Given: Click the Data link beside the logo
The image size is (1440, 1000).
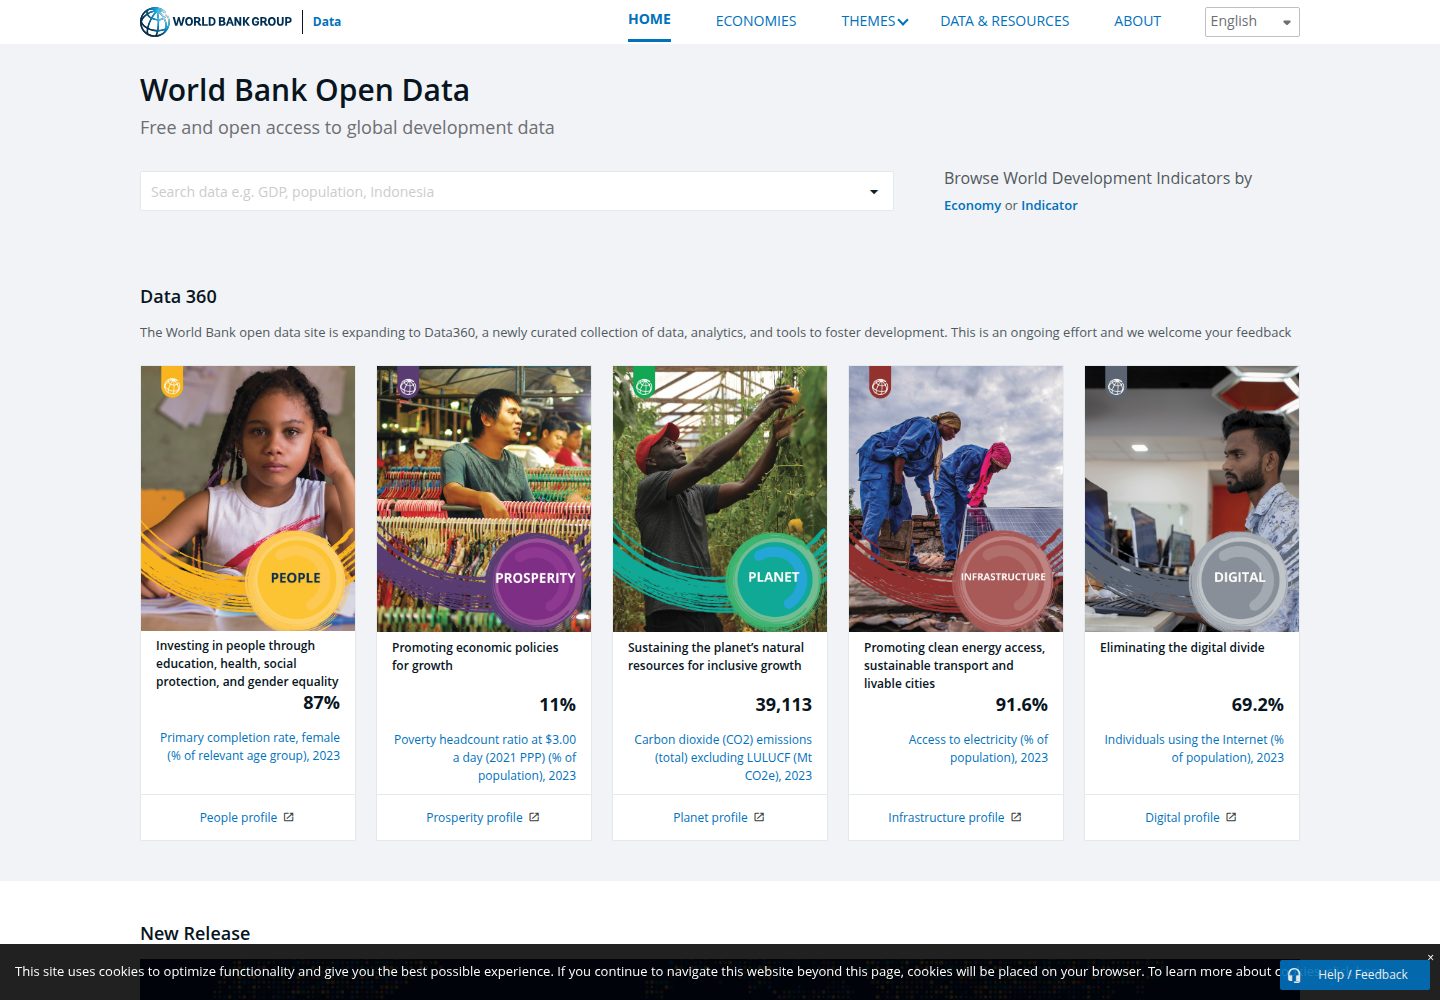Looking at the screenshot, I should pyautogui.click(x=327, y=21).
